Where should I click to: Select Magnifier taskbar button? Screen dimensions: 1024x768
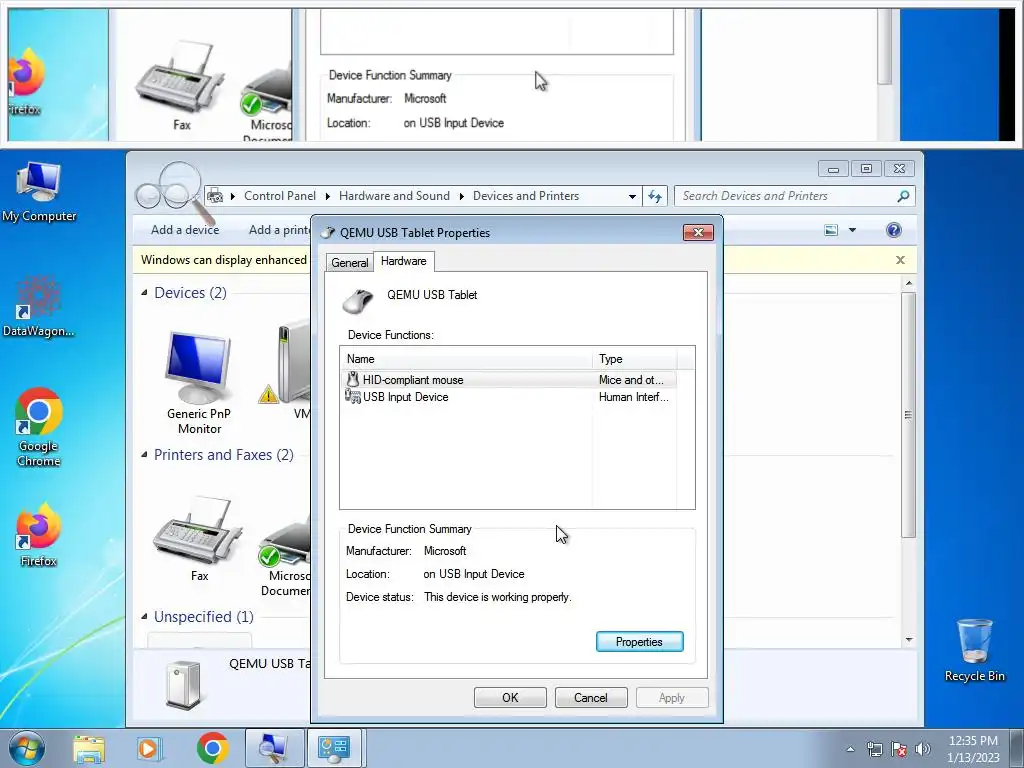tap(274, 748)
